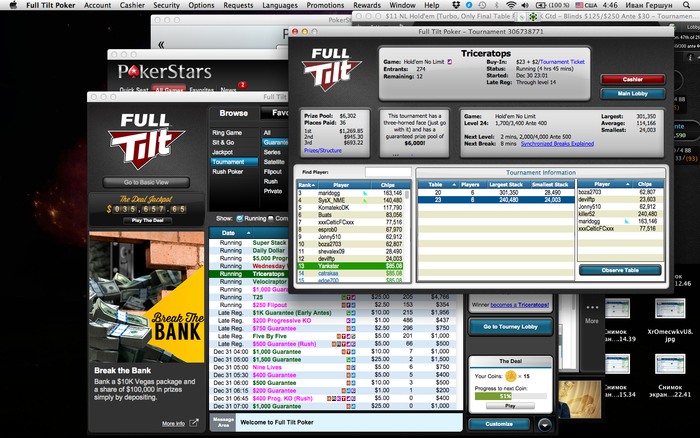The width and height of the screenshot is (700, 438).
Task: Open the Wi-Fi status icon
Action: click(511, 5)
